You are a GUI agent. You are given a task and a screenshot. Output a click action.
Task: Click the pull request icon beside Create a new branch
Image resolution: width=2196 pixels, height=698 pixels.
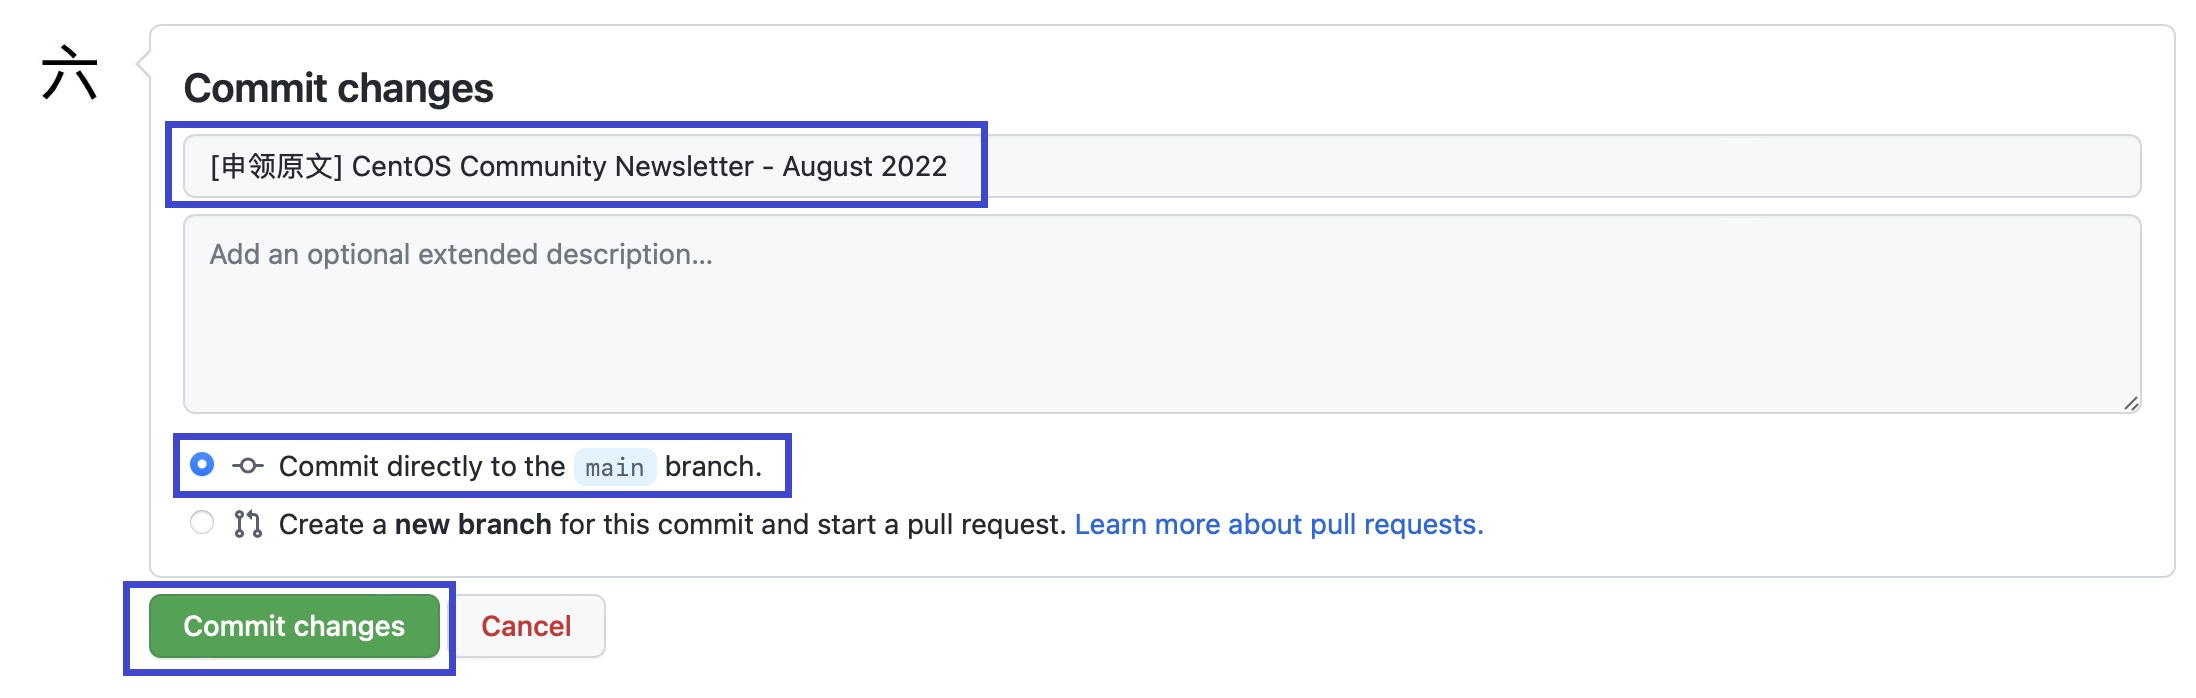coord(248,524)
